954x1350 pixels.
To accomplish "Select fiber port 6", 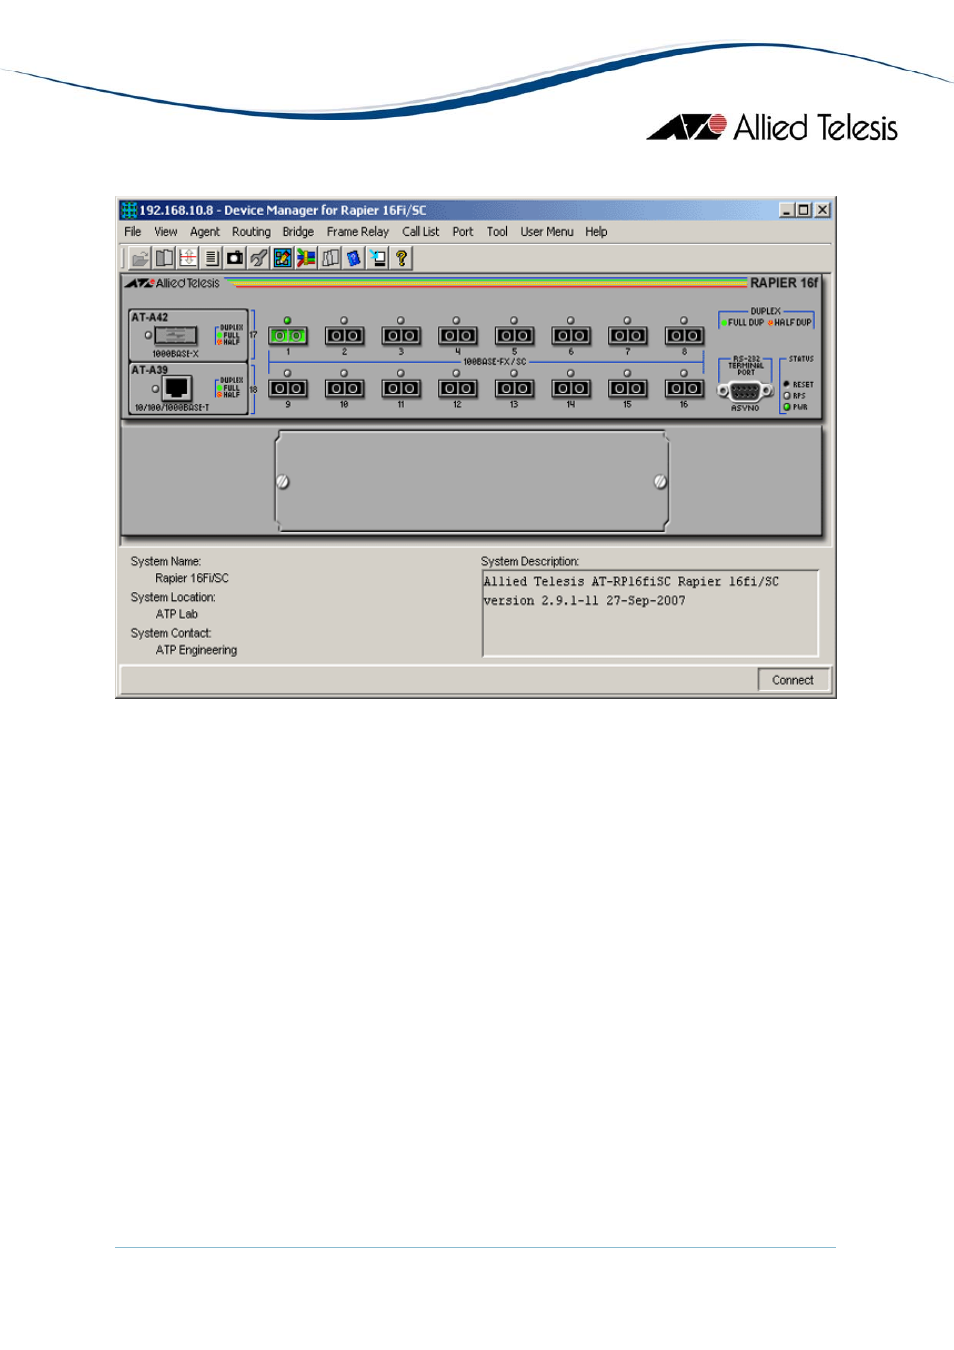I will 571,335.
